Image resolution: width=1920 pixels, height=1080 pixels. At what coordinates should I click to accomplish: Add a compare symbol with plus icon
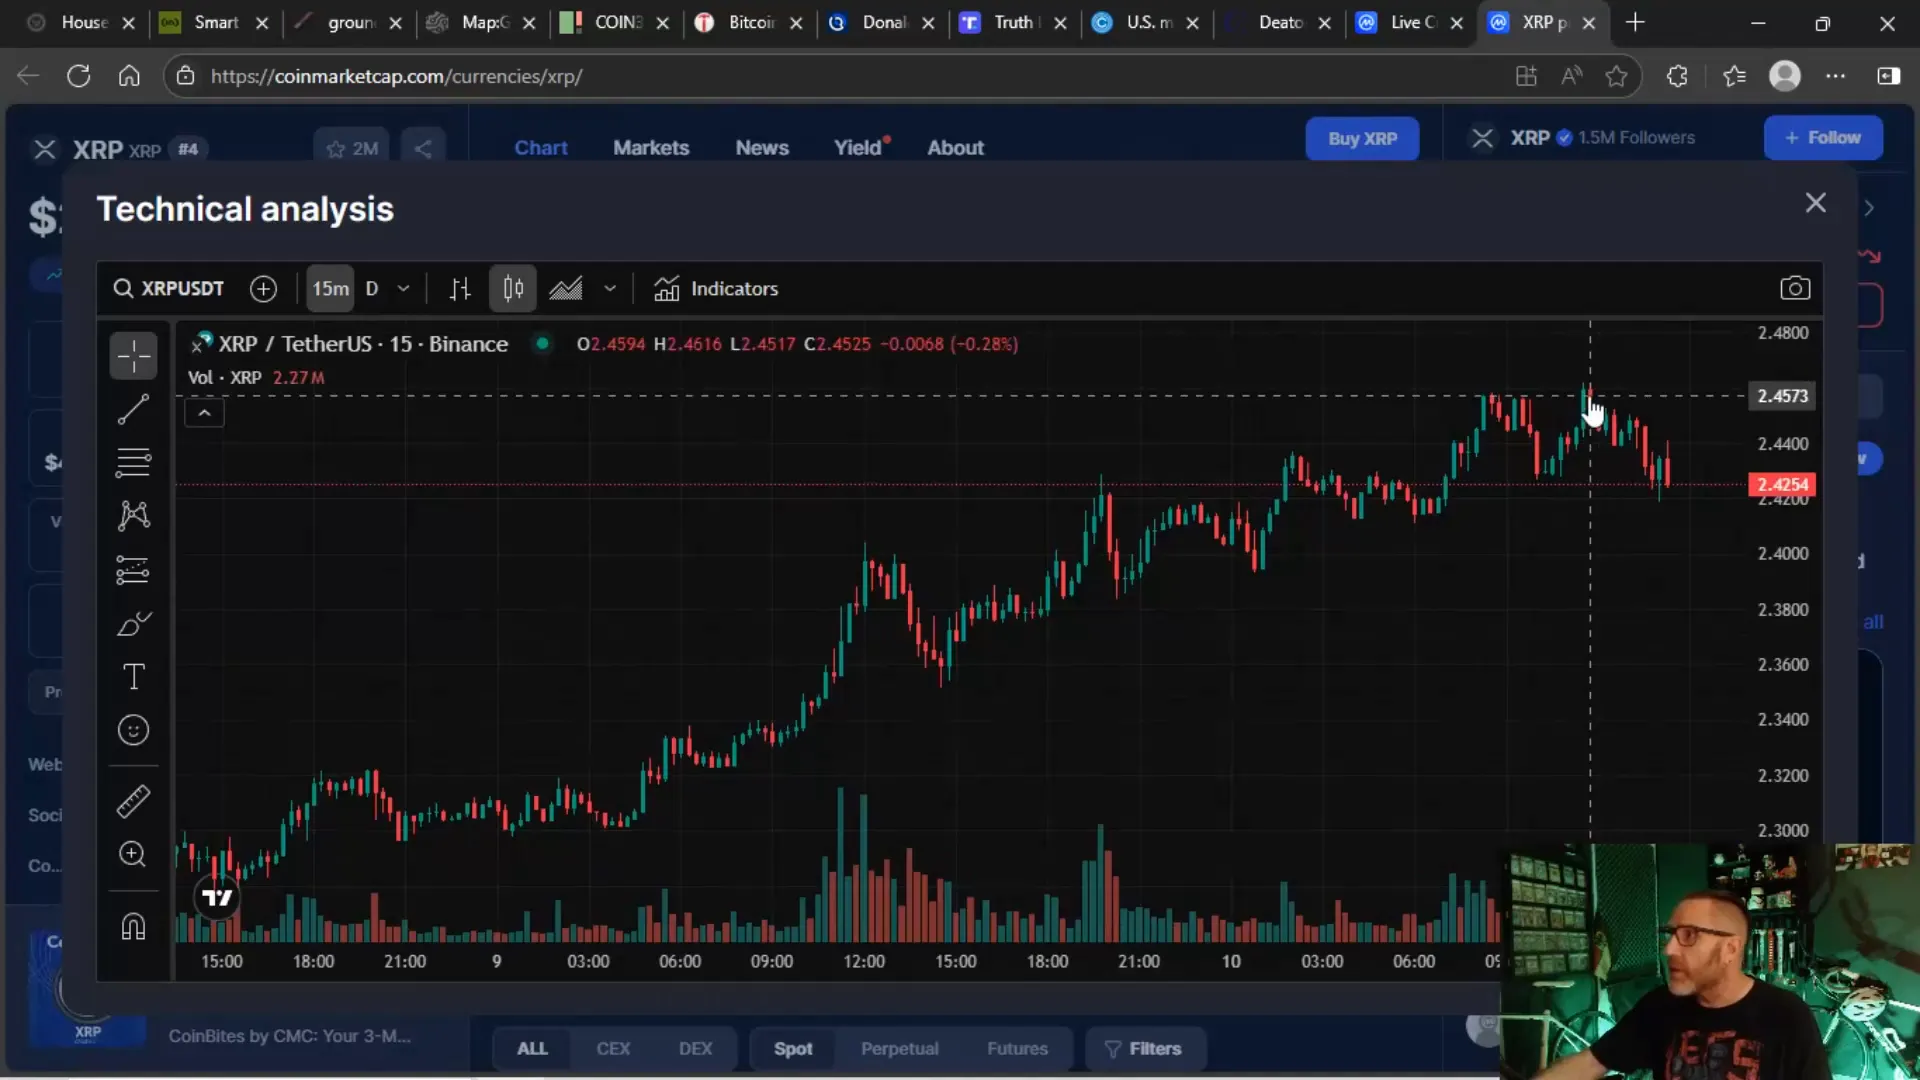click(263, 289)
